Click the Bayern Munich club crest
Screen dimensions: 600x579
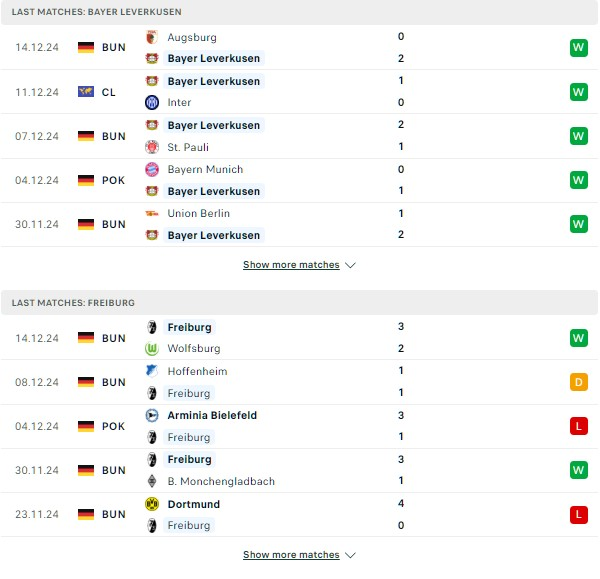152,169
